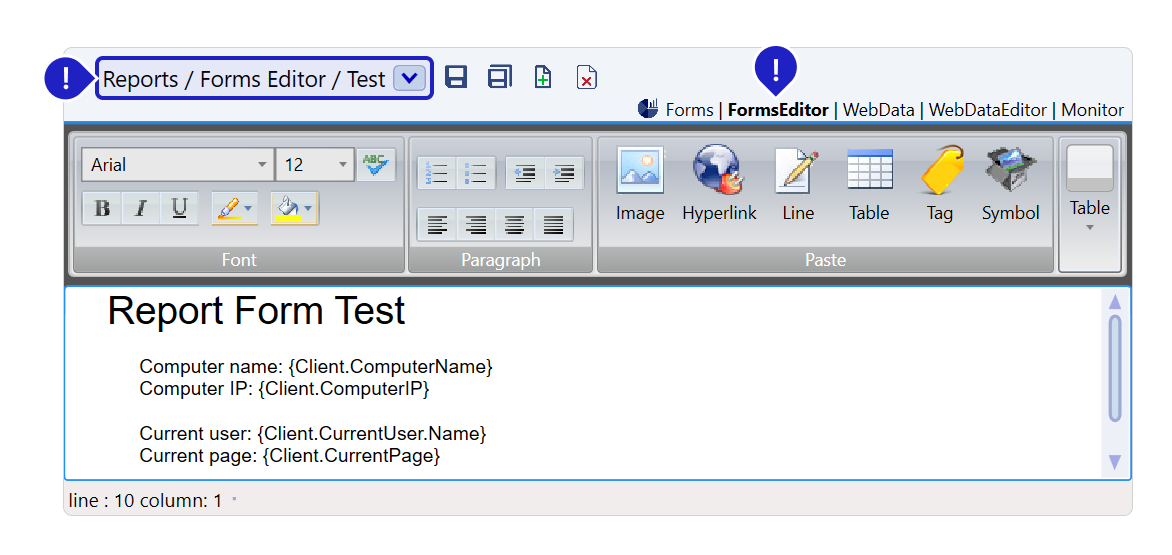This screenshot has height=555, width=1172.
Task: Run the ABC spell check
Action: (377, 164)
